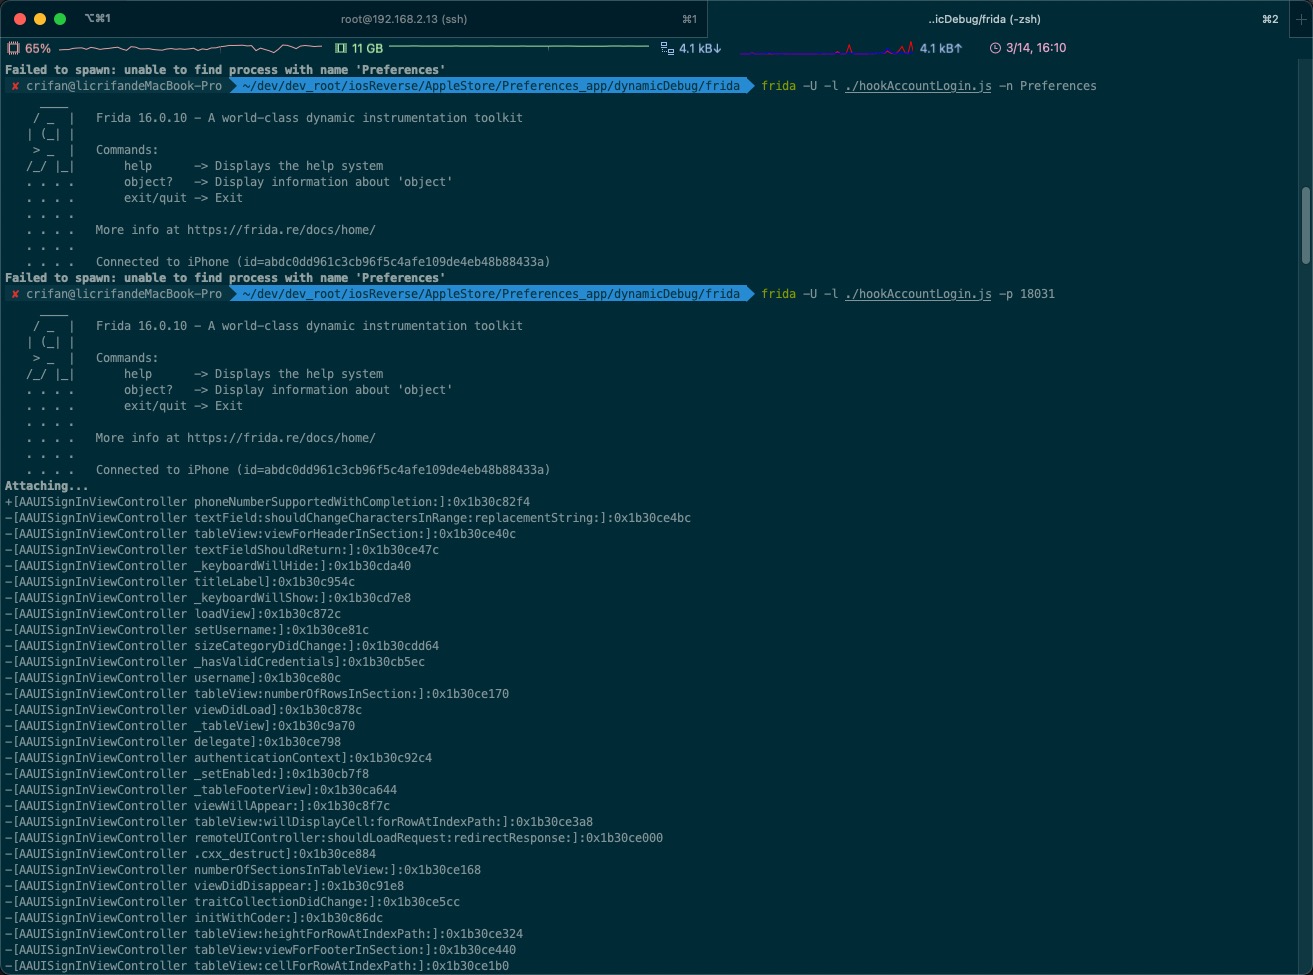Click the _tableFooterView method line
The height and width of the screenshot is (975, 1313).
pyautogui.click(x=201, y=790)
